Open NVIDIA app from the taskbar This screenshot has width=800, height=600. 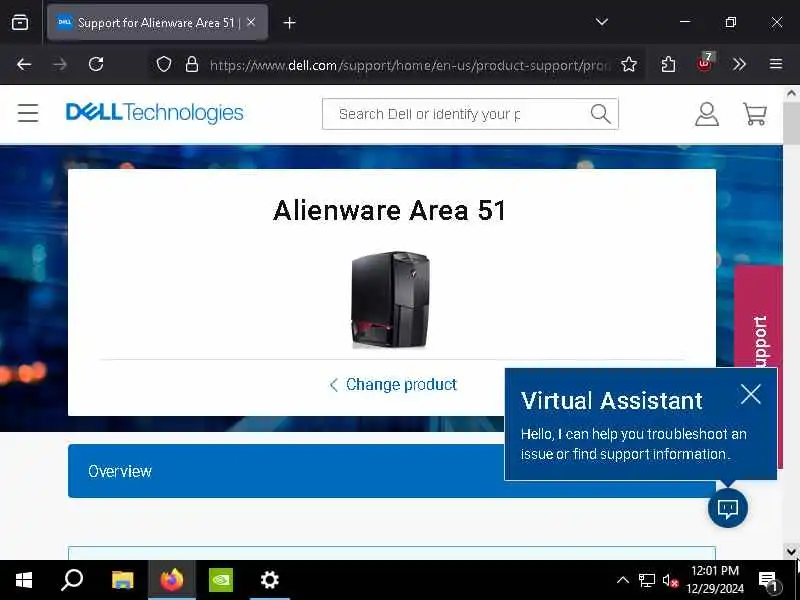point(221,580)
